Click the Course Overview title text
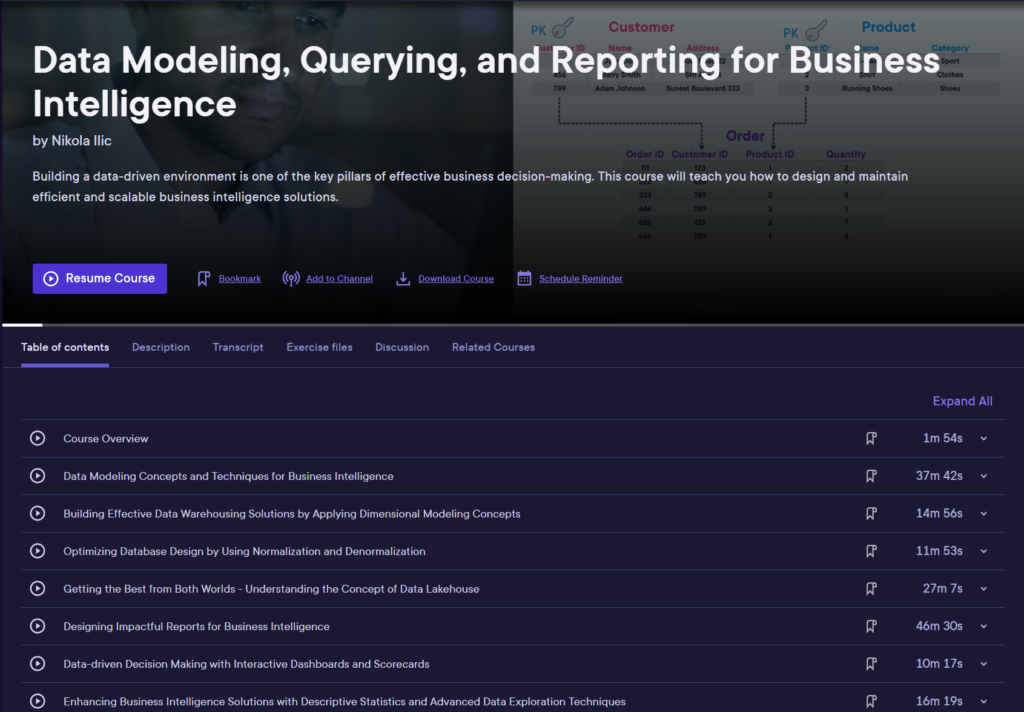This screenshot has width=1024, height=712. point(106,439)
